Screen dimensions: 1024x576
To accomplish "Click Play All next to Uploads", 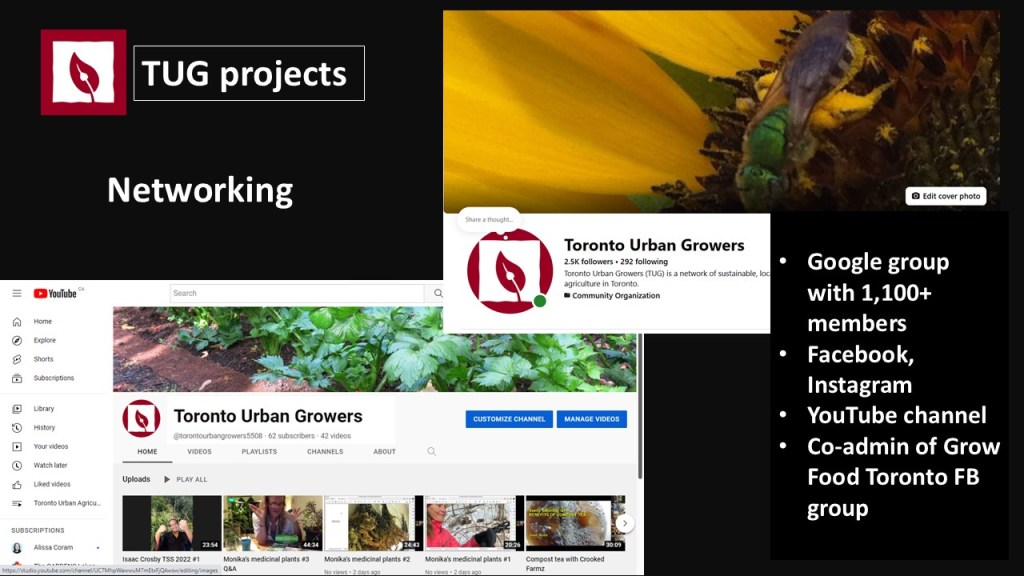I will click(186, 479).
